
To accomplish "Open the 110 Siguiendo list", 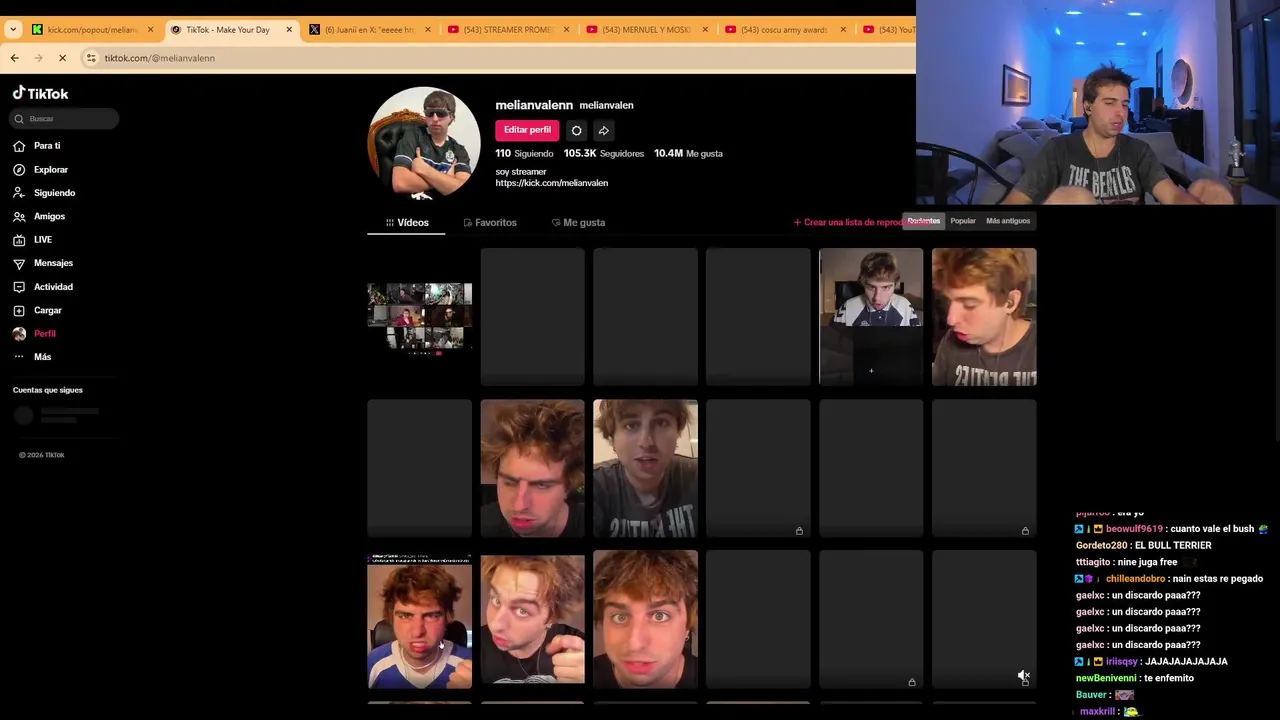I will coord(524,153).
